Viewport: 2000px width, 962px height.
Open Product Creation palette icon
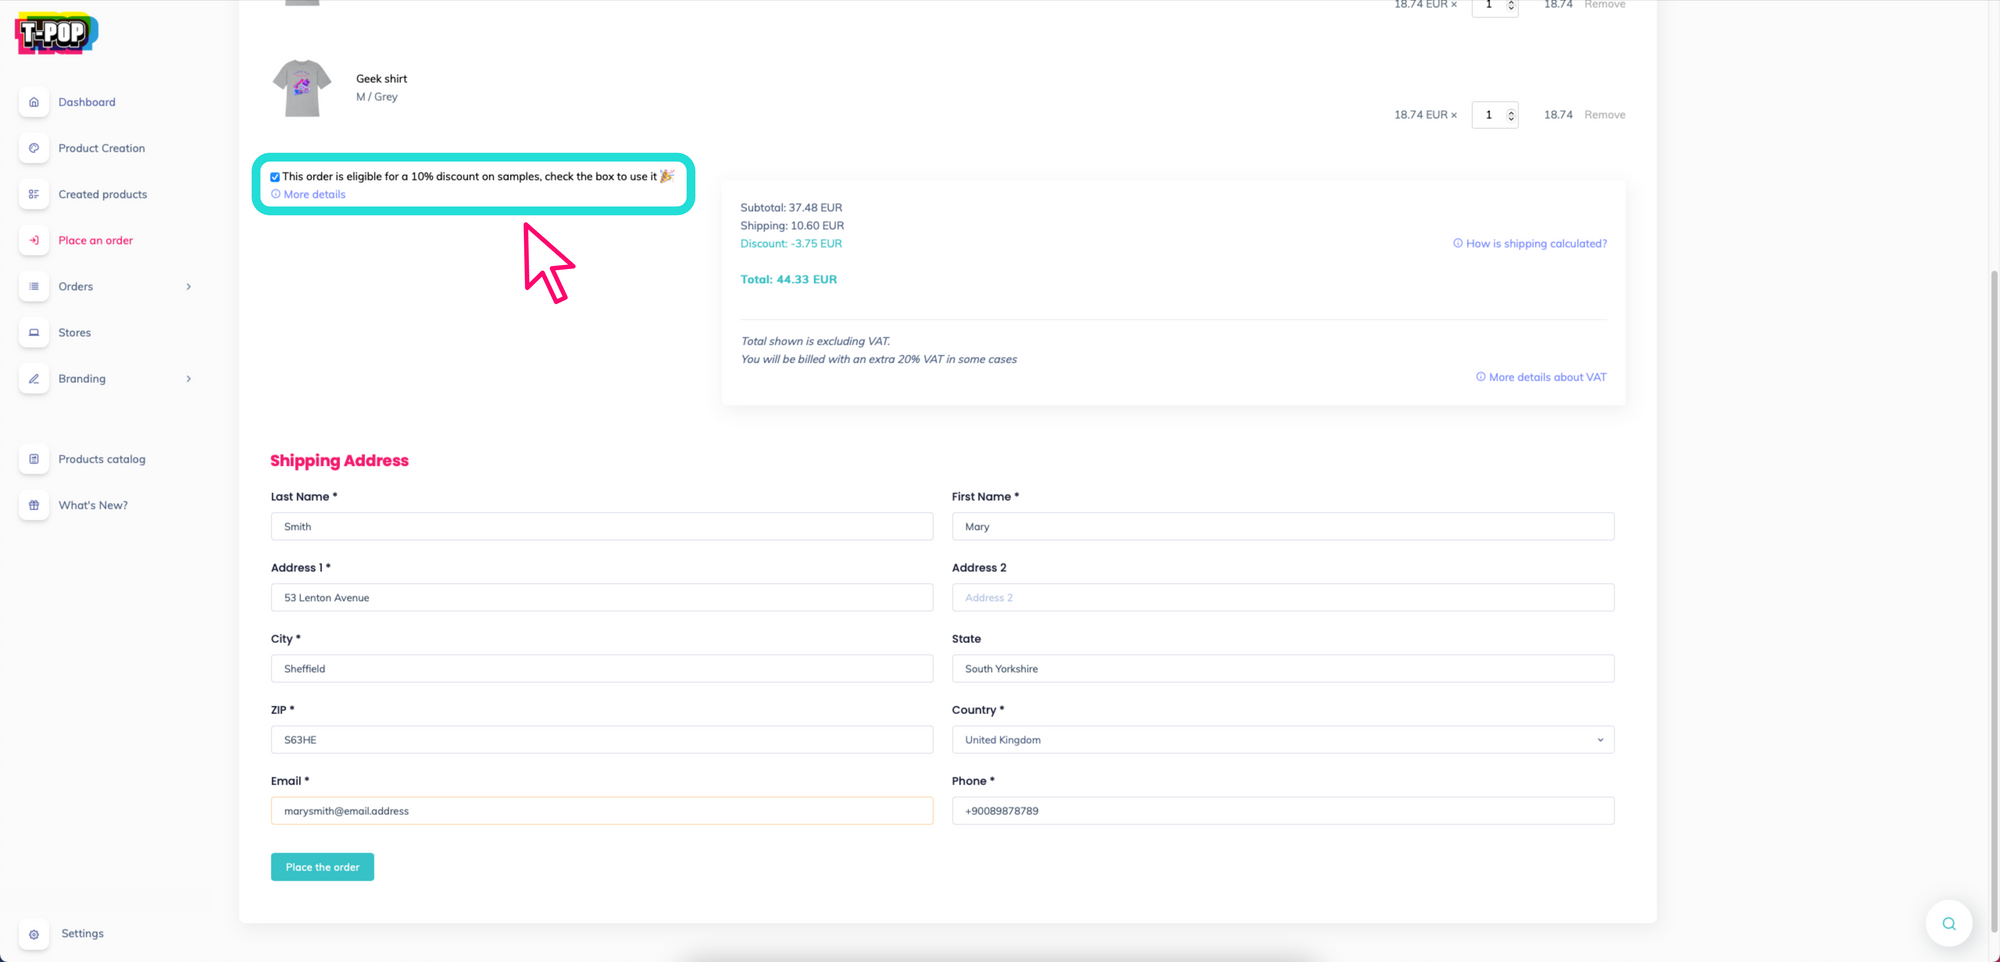34,148
